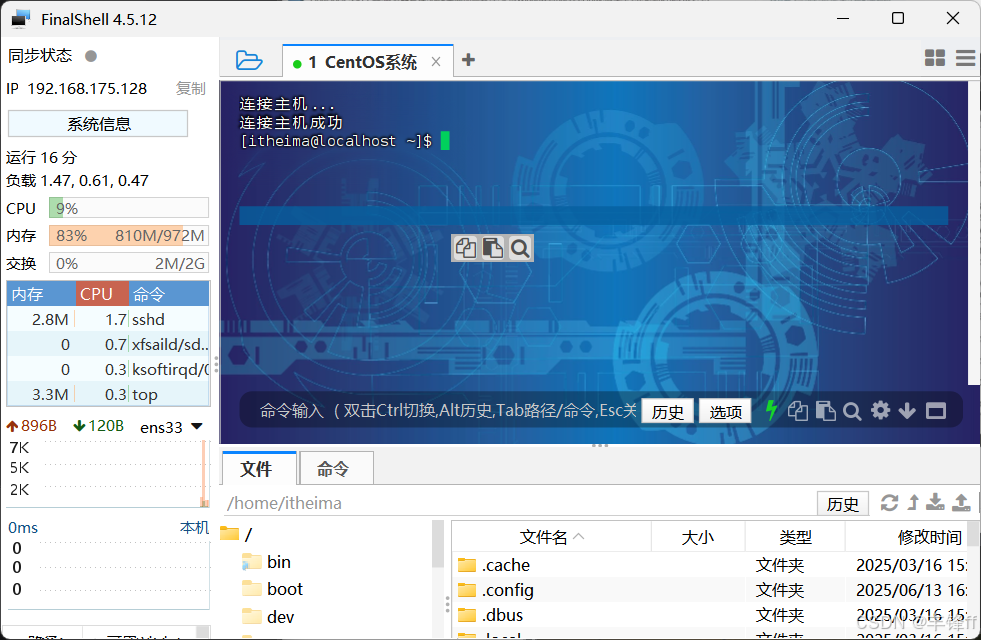Open 历史 in command input bar
981x640 pixels.
pyautogui.click(x=668, y=411)
